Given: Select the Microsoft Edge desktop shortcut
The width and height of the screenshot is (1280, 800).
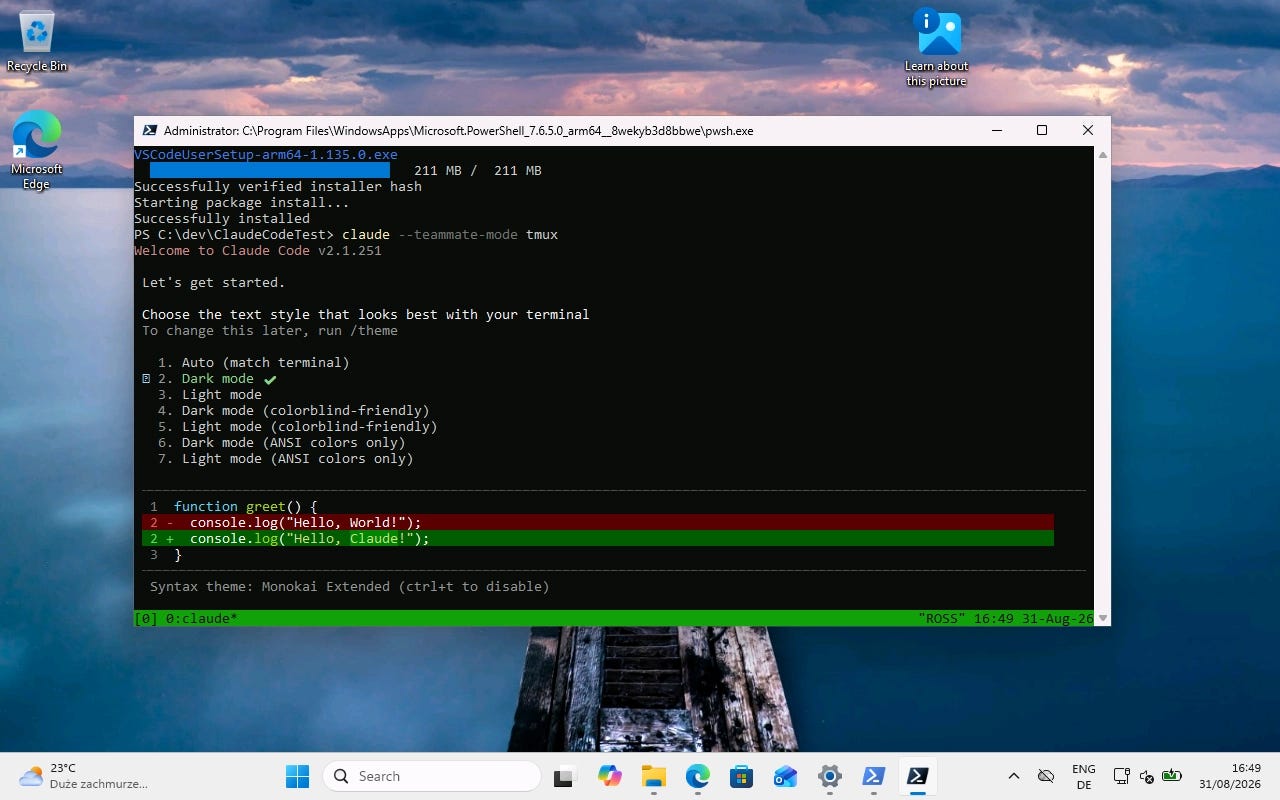Looking at the screenshot, I should tap(37, 150).
